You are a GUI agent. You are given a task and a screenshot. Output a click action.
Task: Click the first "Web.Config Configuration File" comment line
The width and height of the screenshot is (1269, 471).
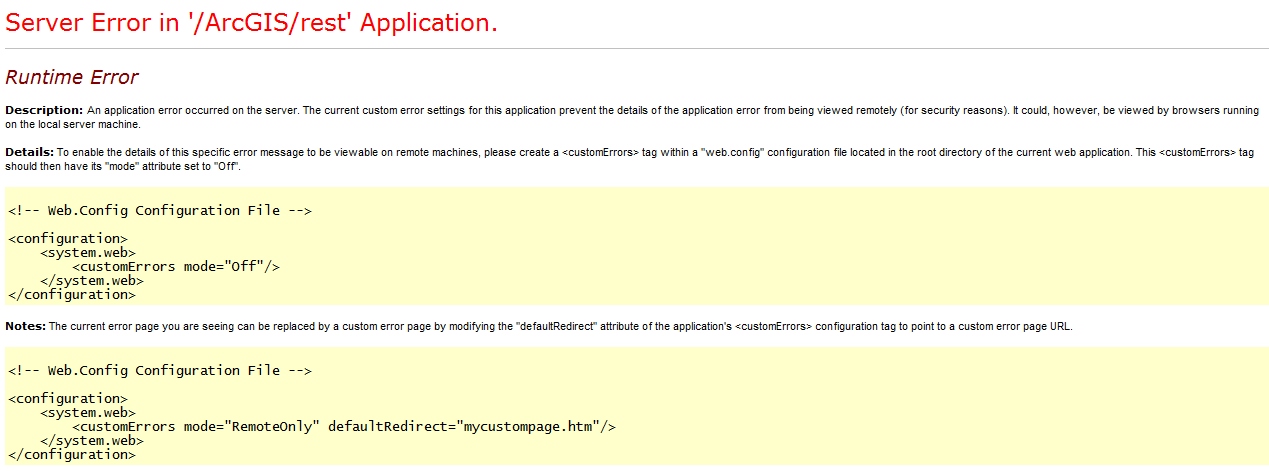(160, 211)
